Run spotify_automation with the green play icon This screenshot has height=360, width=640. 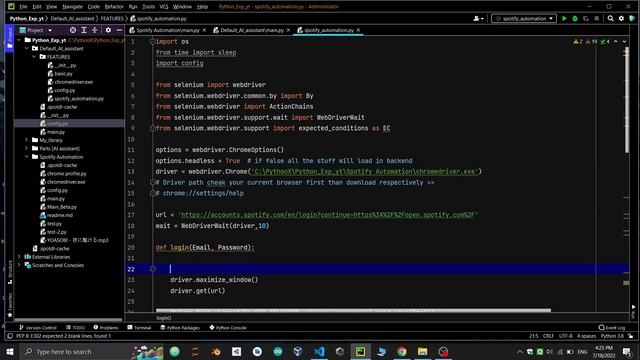[x=564, y=18]
